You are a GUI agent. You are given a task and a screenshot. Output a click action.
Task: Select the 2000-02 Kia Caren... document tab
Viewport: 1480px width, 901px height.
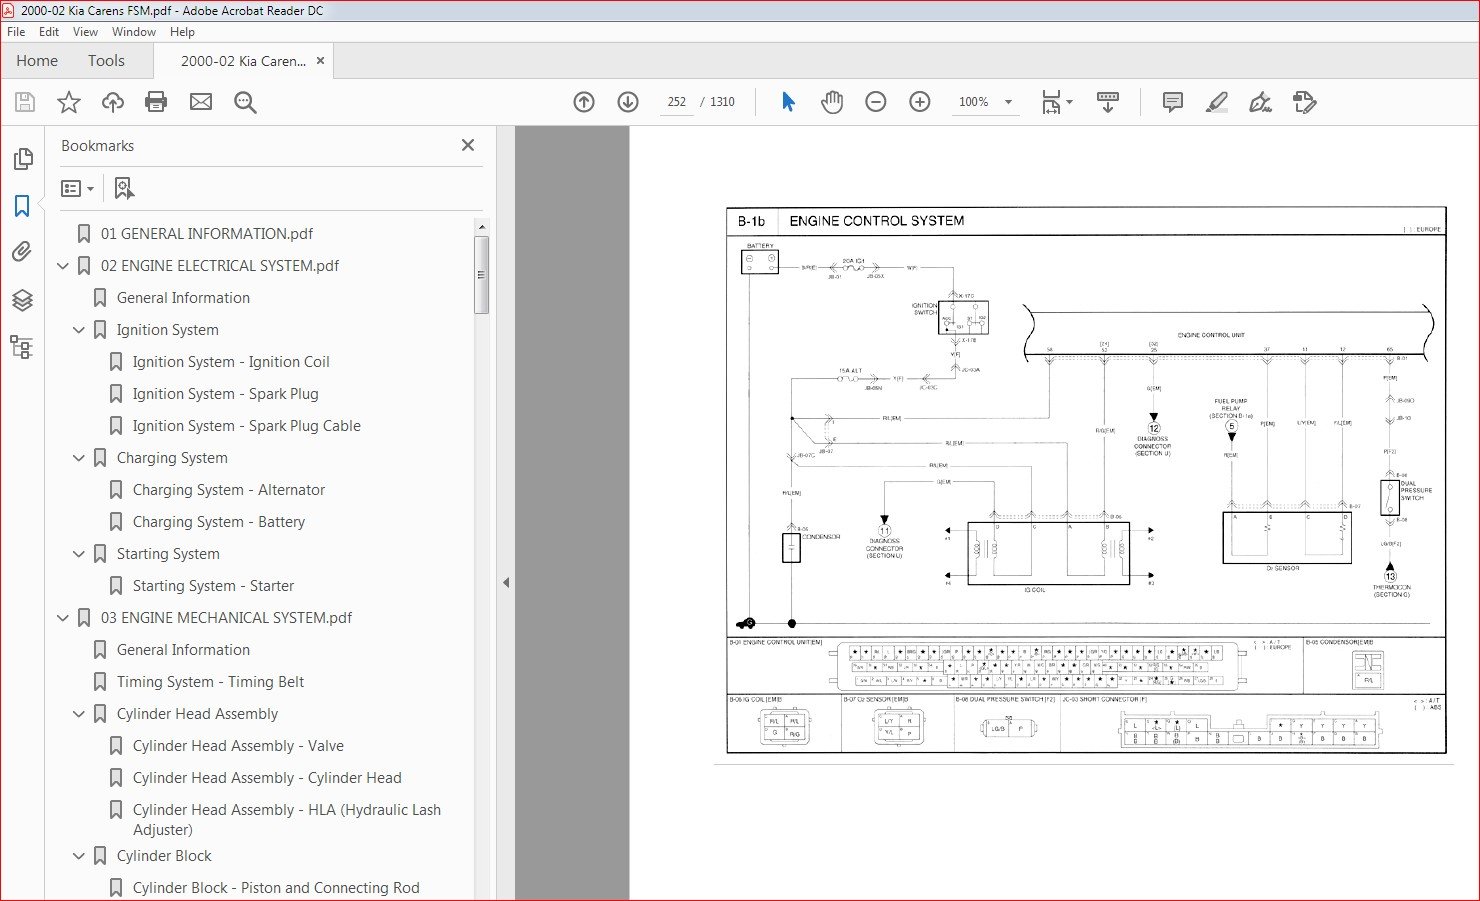click(243, 61)
